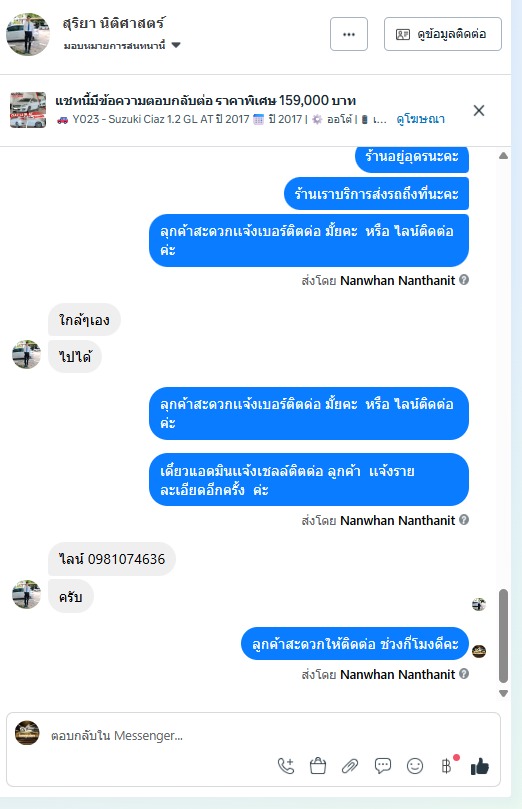
Task: Start a call with the phone icon
Action: coord(286,766)
